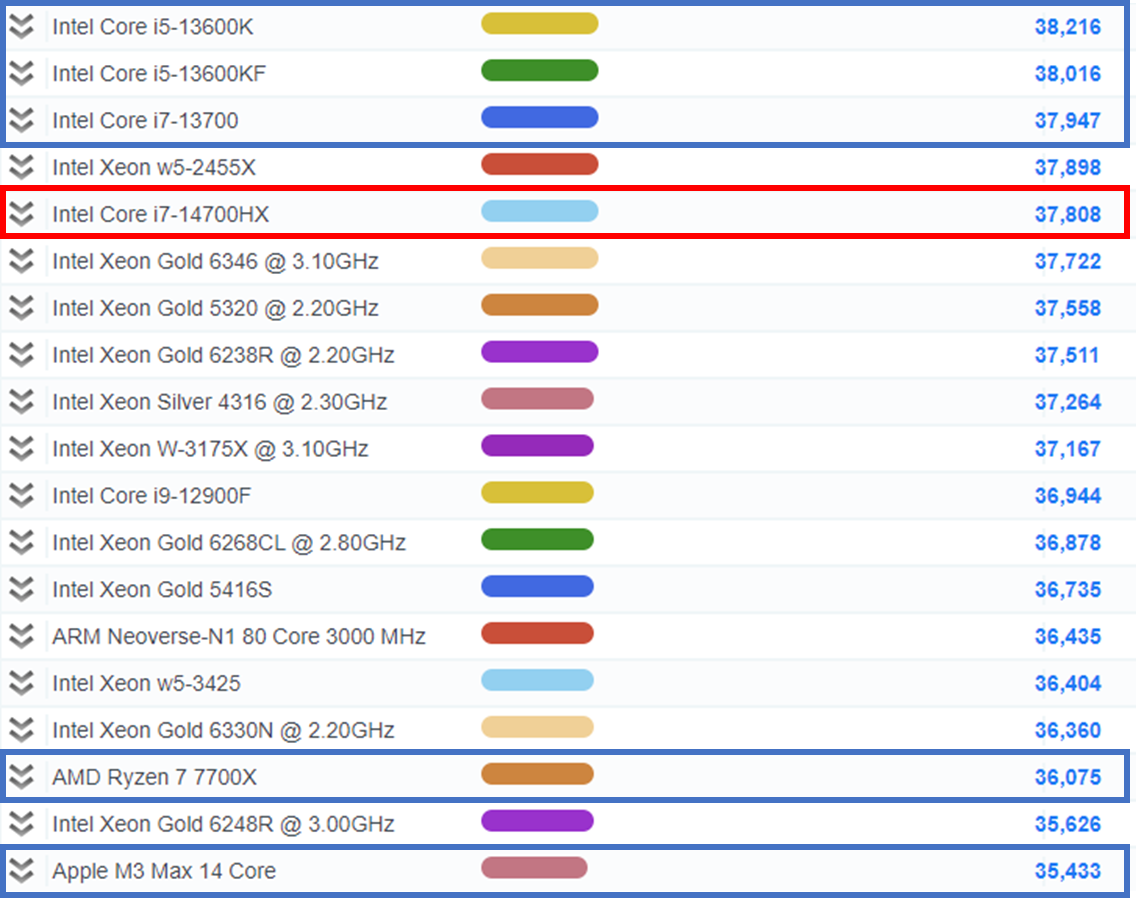Click the score 37,722
1136x898 pixels.
click(1068, 261)
